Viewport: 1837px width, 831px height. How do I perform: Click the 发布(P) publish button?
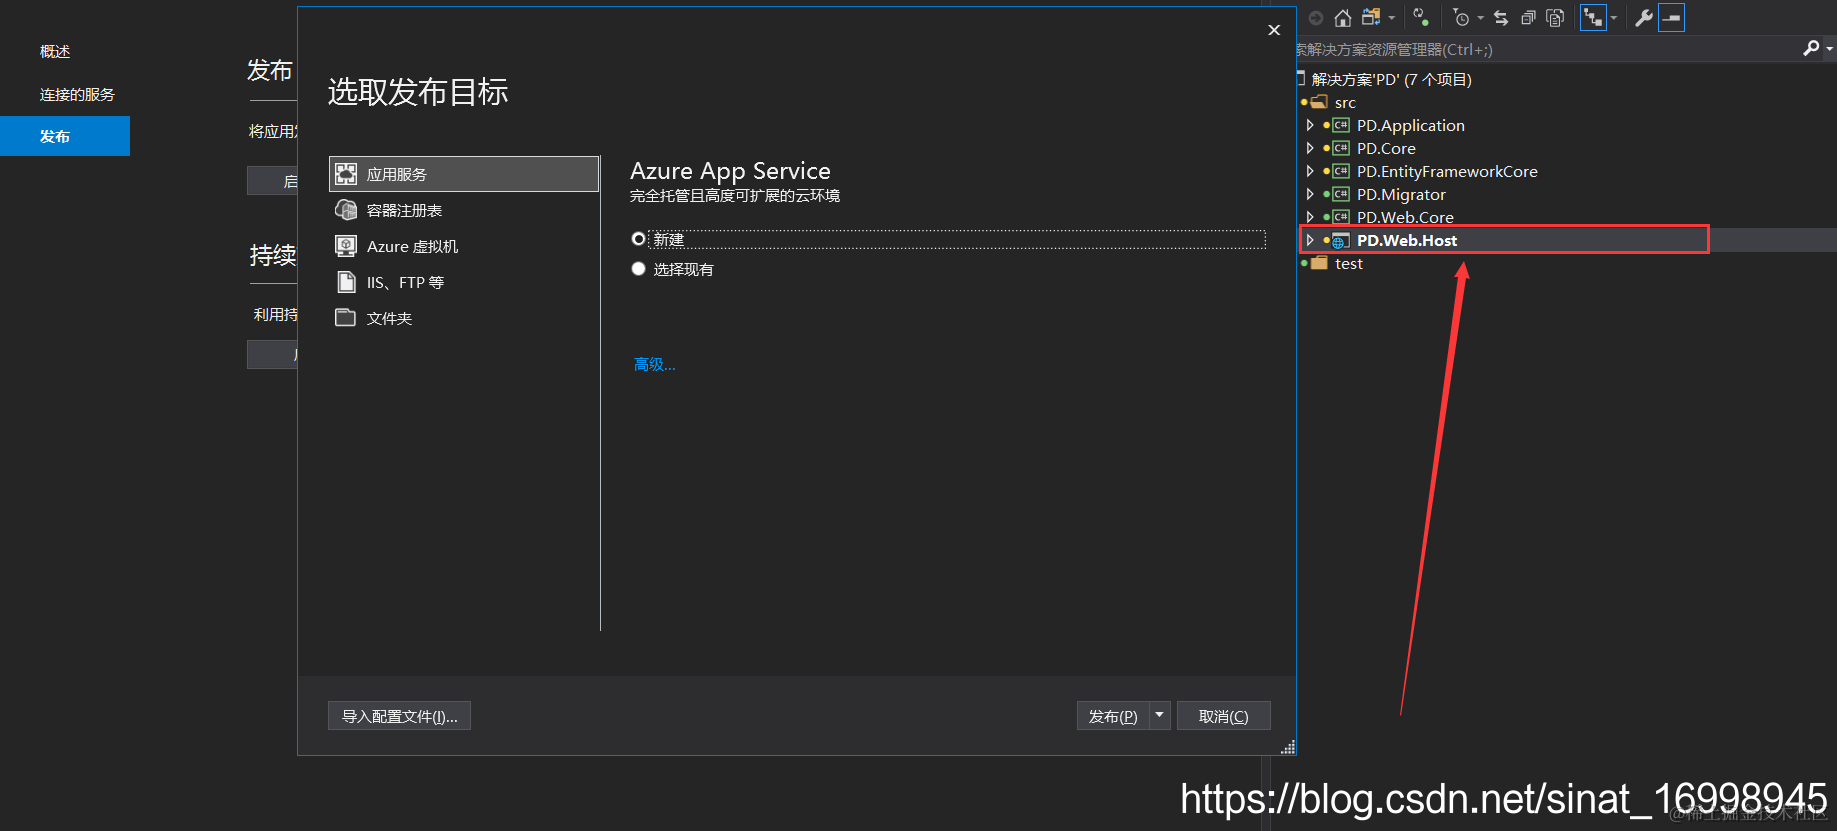click(1113, 716)
